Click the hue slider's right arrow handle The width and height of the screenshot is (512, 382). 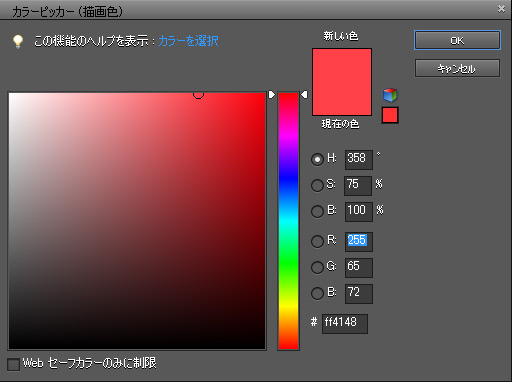coord(304,95)
